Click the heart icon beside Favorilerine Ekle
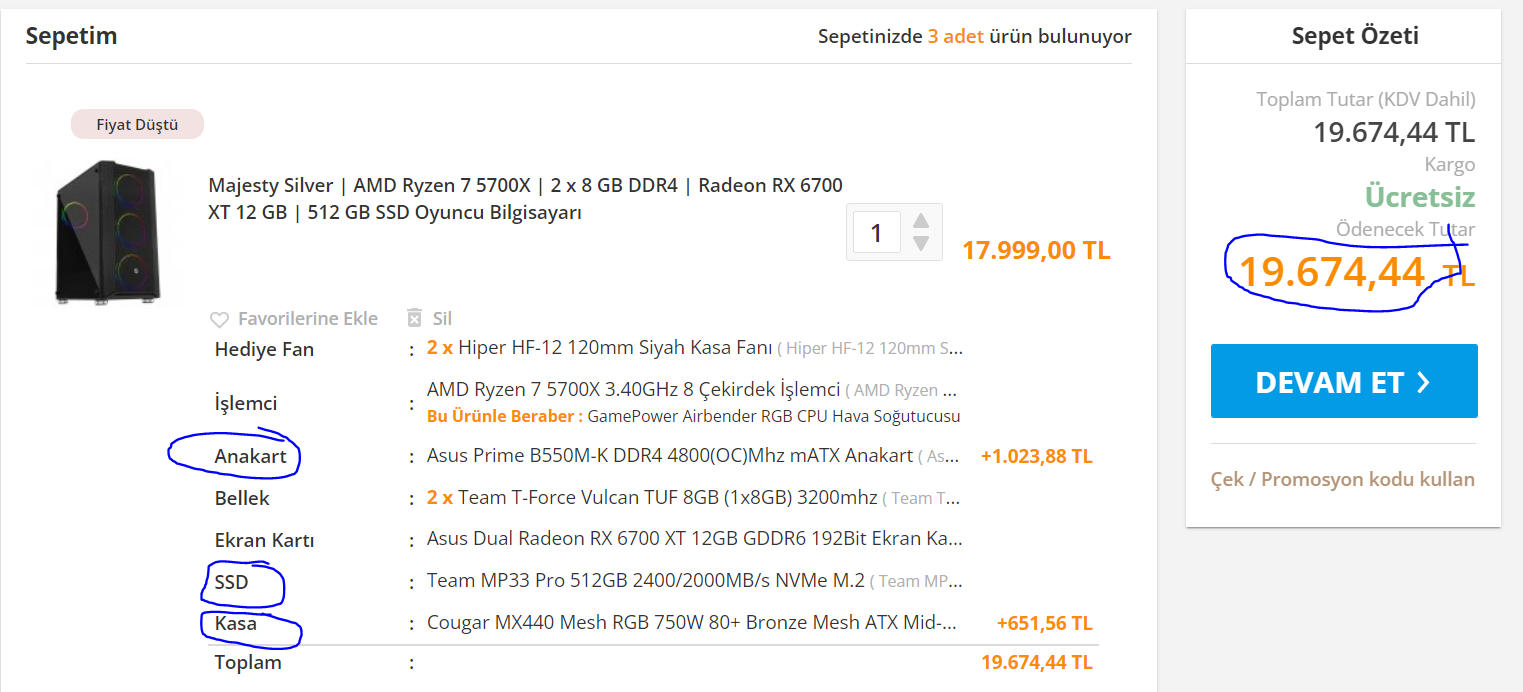This screenshot has height=692, width=1523. pyautogui.click(x=219, y=319)
